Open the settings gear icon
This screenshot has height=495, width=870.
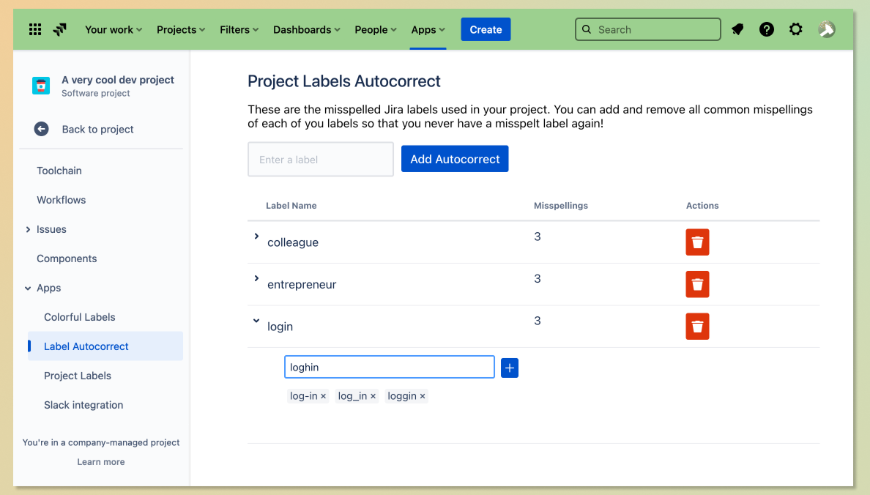point(795,30)
